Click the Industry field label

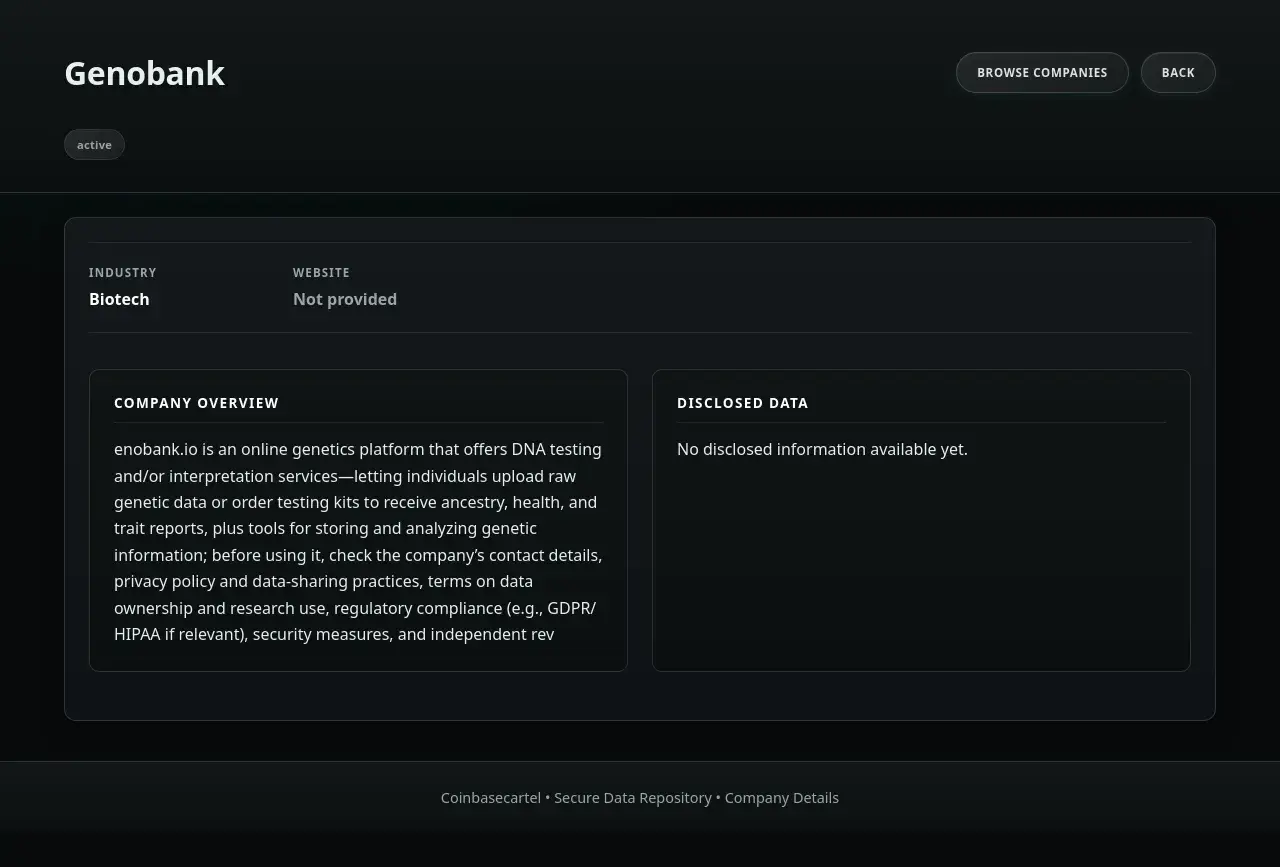click(122, 273)
